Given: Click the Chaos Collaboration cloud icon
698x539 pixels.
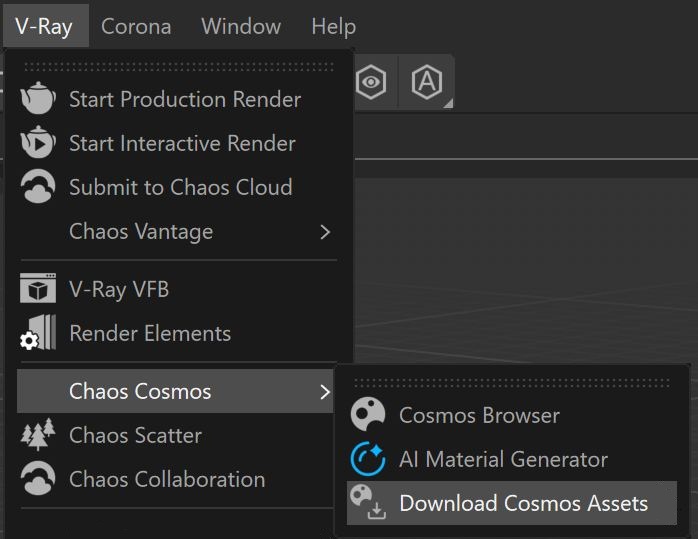Looking at the screenshot, I should tap(38, 479).
